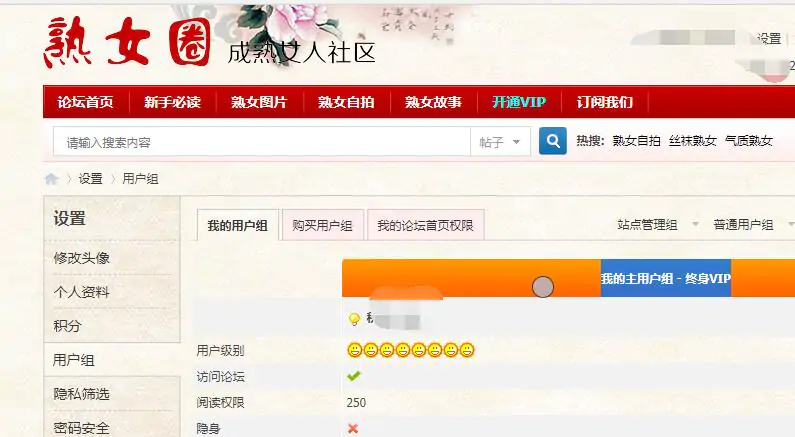Click 设置 in the breadcrumb

pyautogui.click(x=90, y=178)
